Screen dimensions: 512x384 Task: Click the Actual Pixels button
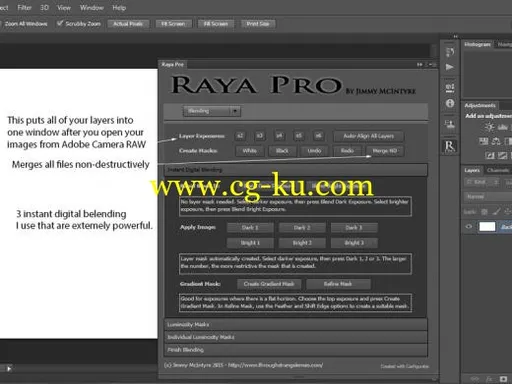pos(128,24)
